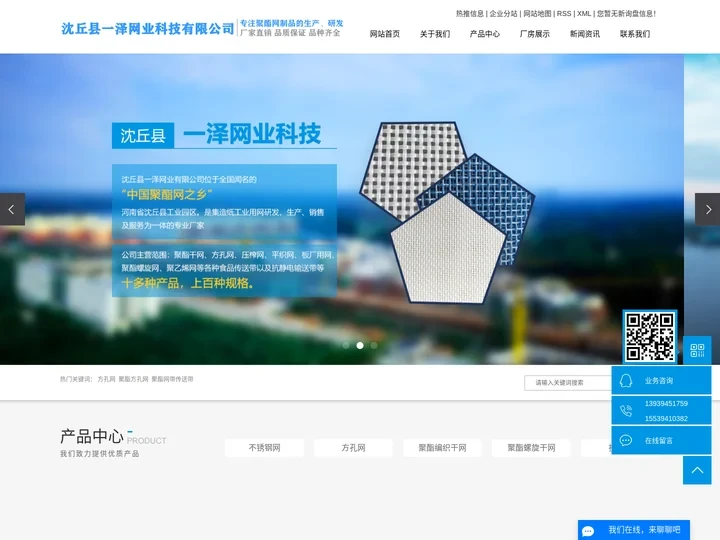Click the phone handset icon
This screenshot has height=540, width=720.
(x=626, y=411)
